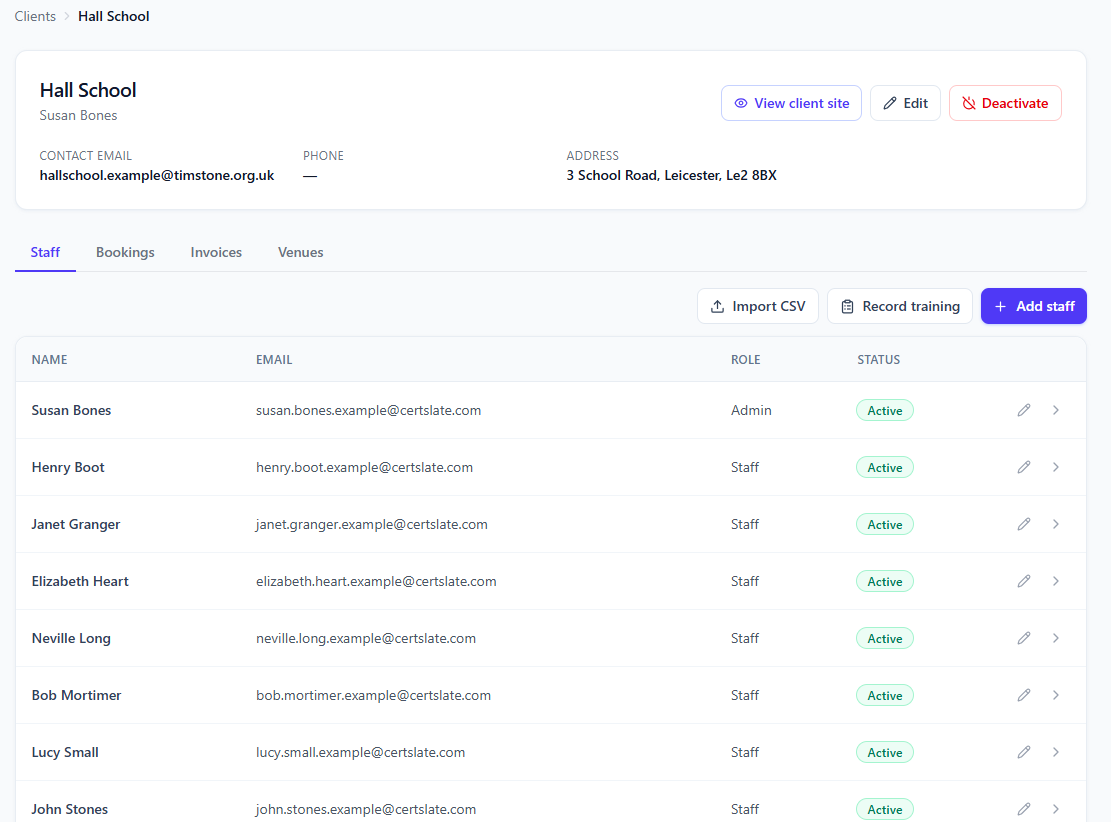Click the Add staff button
This screenshot has height=822, width=1111.
coord(1034,306)
